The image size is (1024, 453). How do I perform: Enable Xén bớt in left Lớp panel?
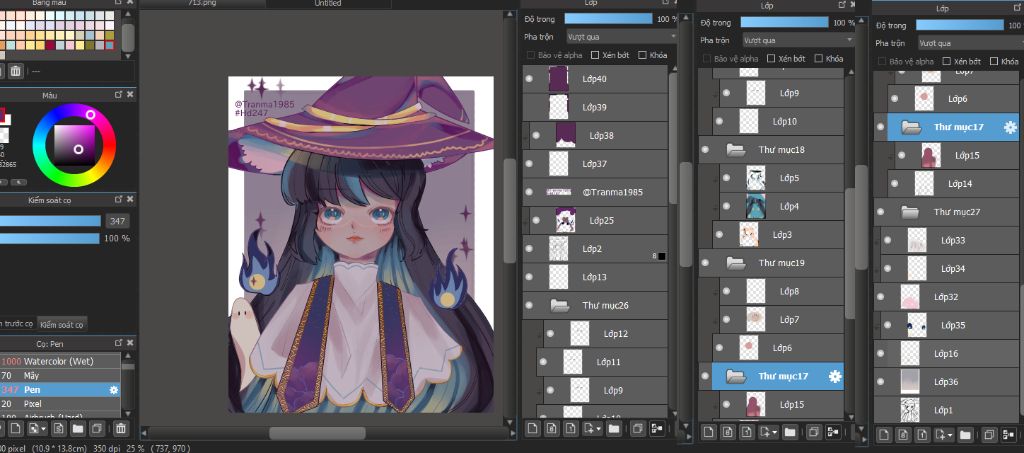[595, 55]
